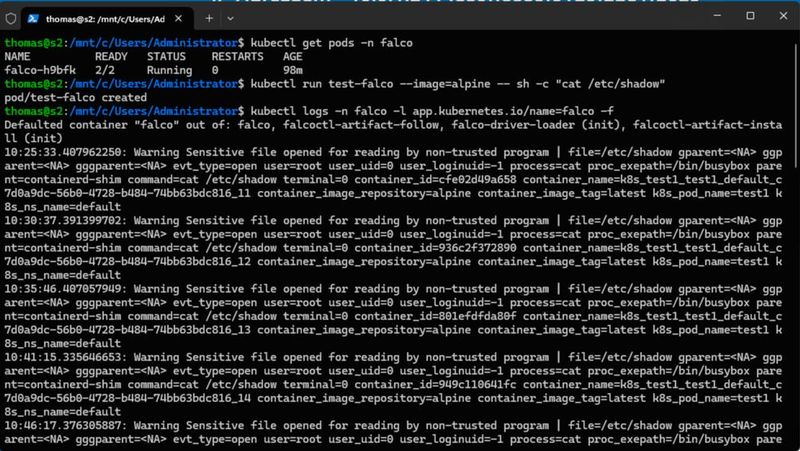Click the timestamp 10:46:17.376305887

pos(65,425)
